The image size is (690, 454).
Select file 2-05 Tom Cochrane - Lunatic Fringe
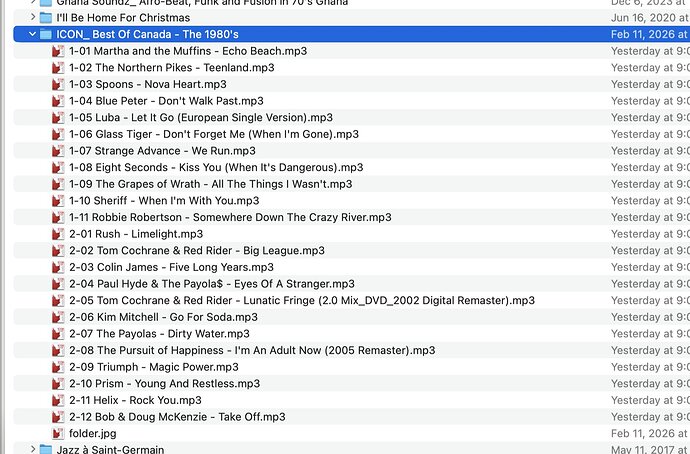[302, 300]
